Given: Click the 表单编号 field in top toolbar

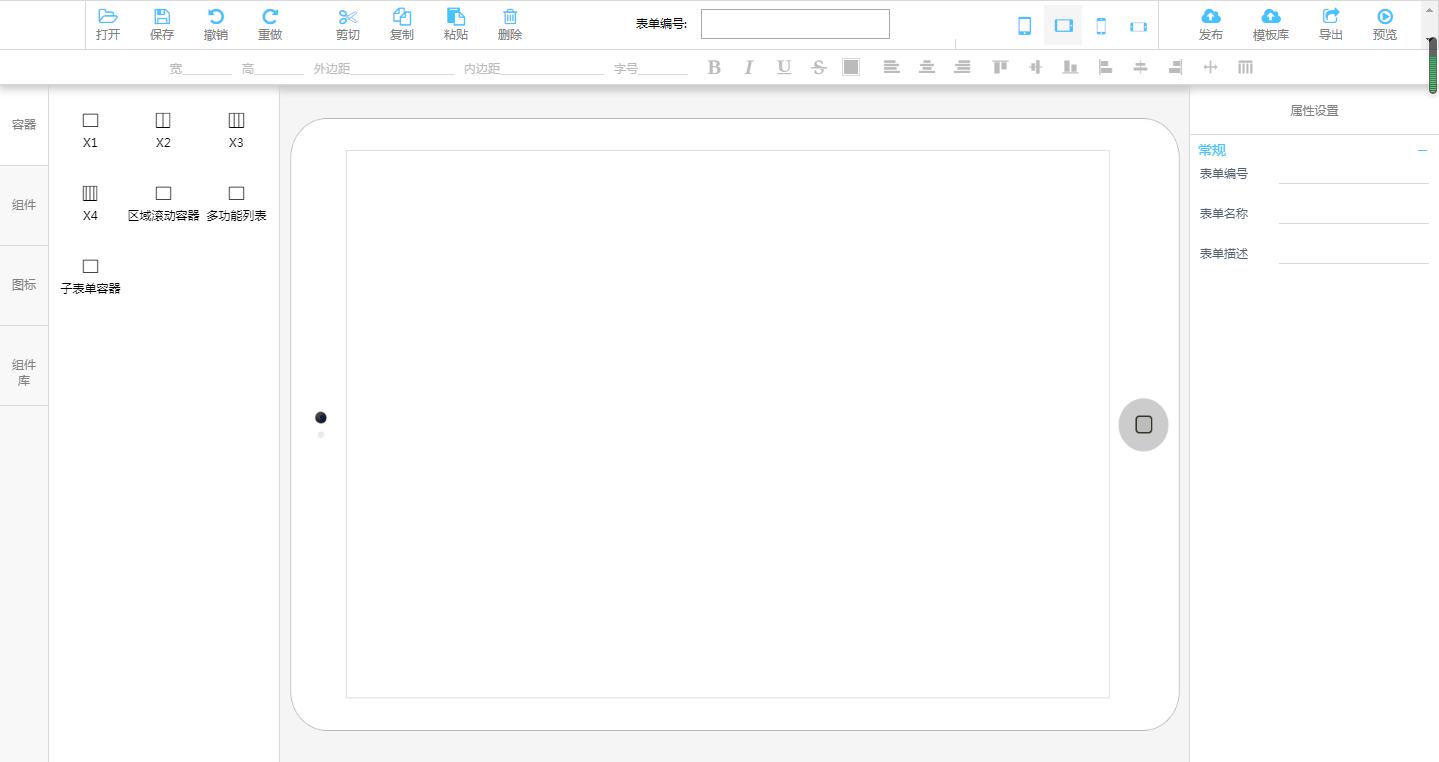Looking at the screenshot, I should pos(795,24).
